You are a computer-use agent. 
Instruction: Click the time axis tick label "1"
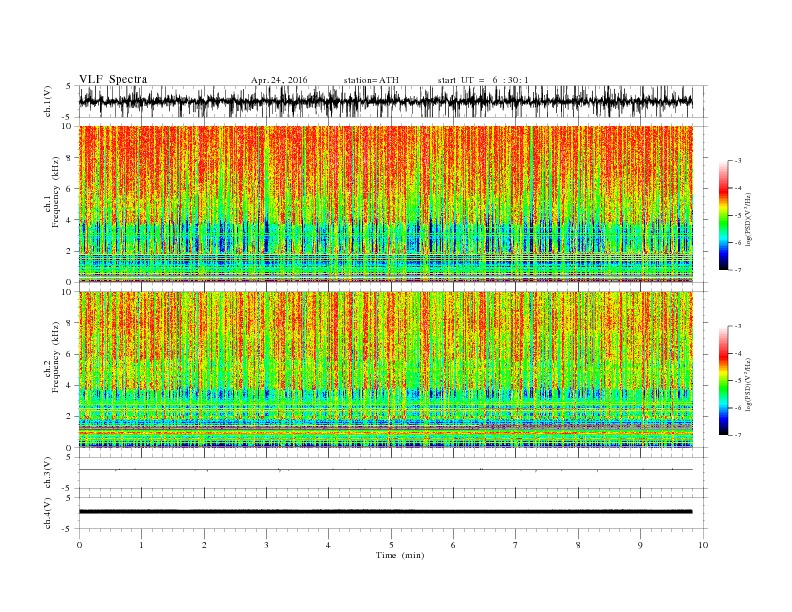pyautogui.click(x=141, y=545)
